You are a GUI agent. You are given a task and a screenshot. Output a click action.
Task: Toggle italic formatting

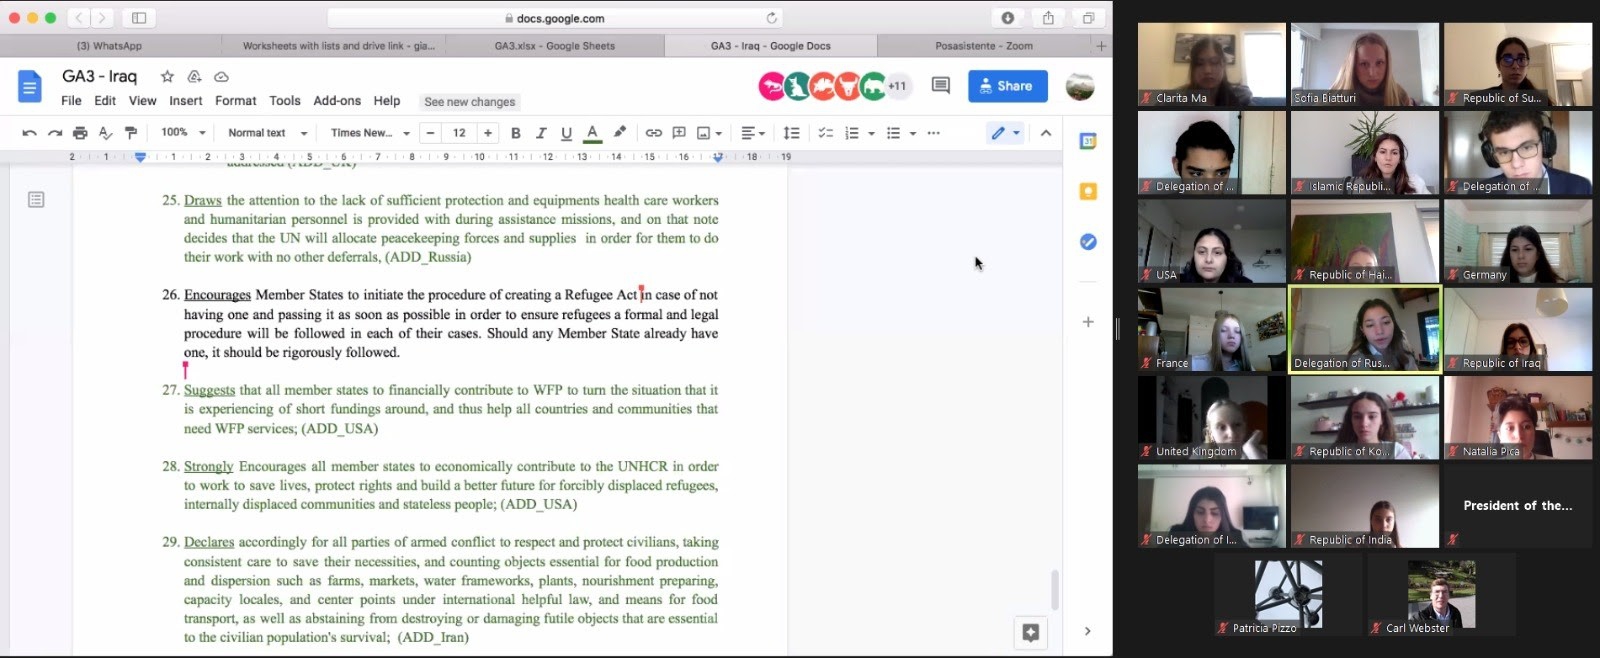[x=541, y=133]
